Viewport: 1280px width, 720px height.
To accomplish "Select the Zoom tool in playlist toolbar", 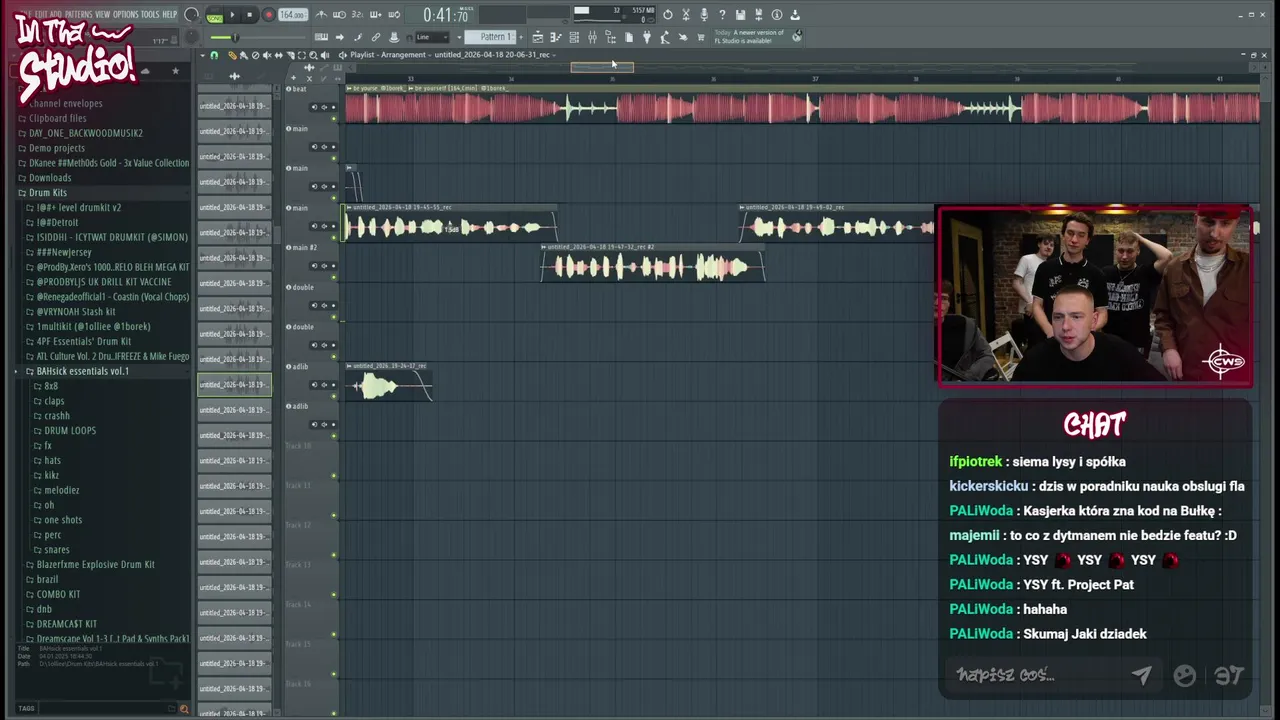I will pos(313,55).
